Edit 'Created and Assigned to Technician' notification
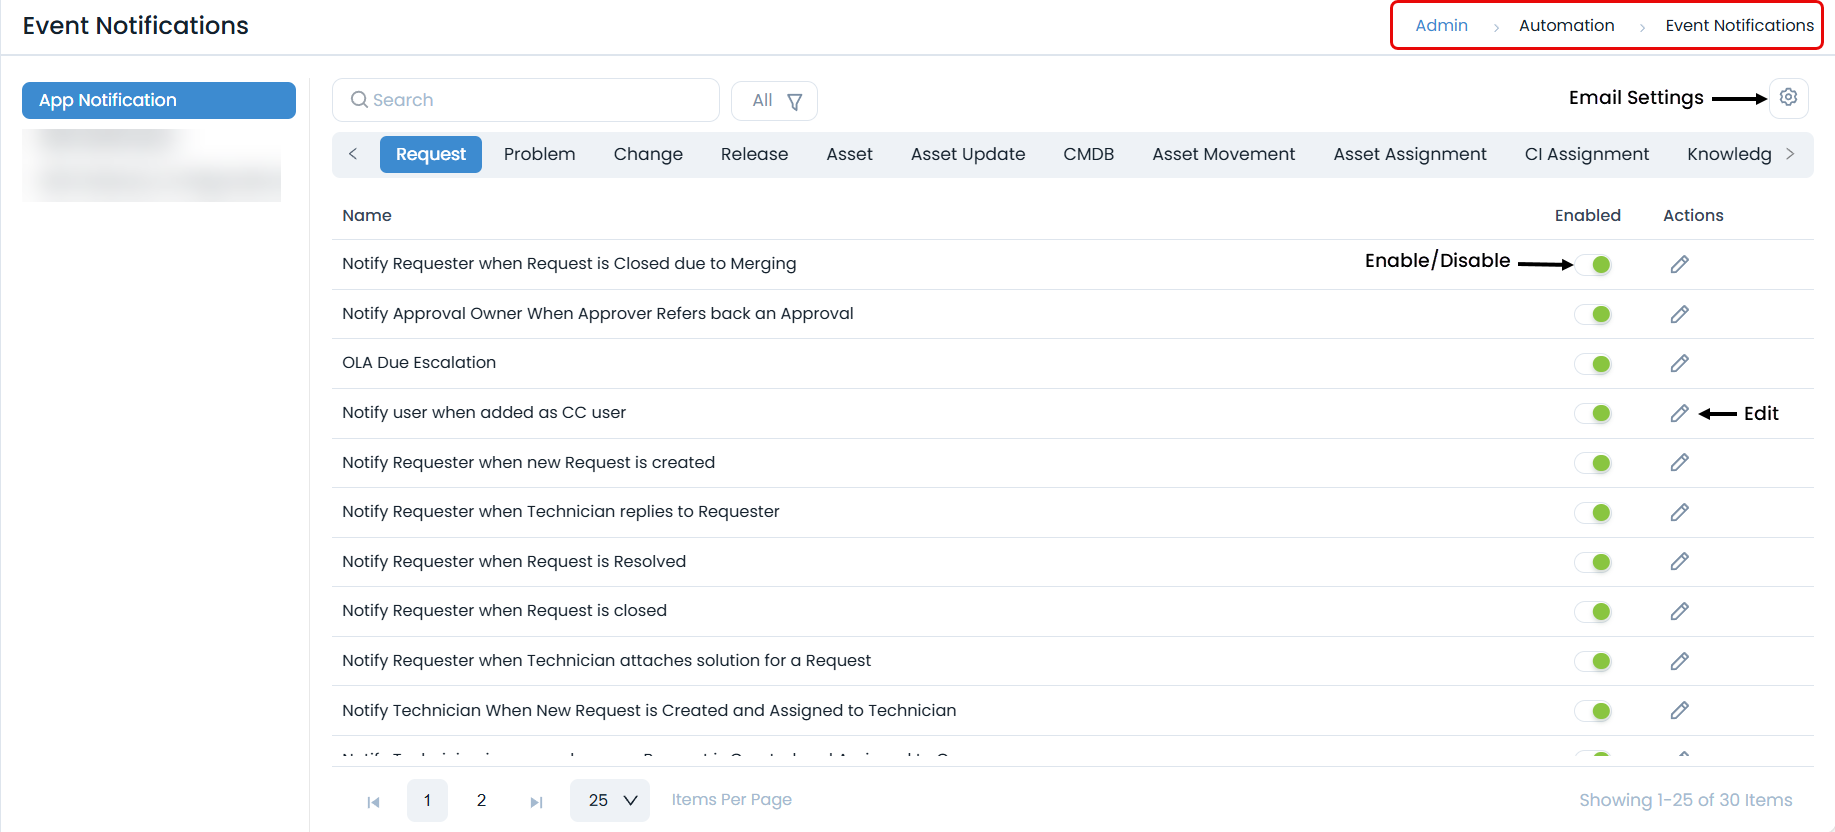This screenshot has height=832, width=1835. pos(1679,710)
